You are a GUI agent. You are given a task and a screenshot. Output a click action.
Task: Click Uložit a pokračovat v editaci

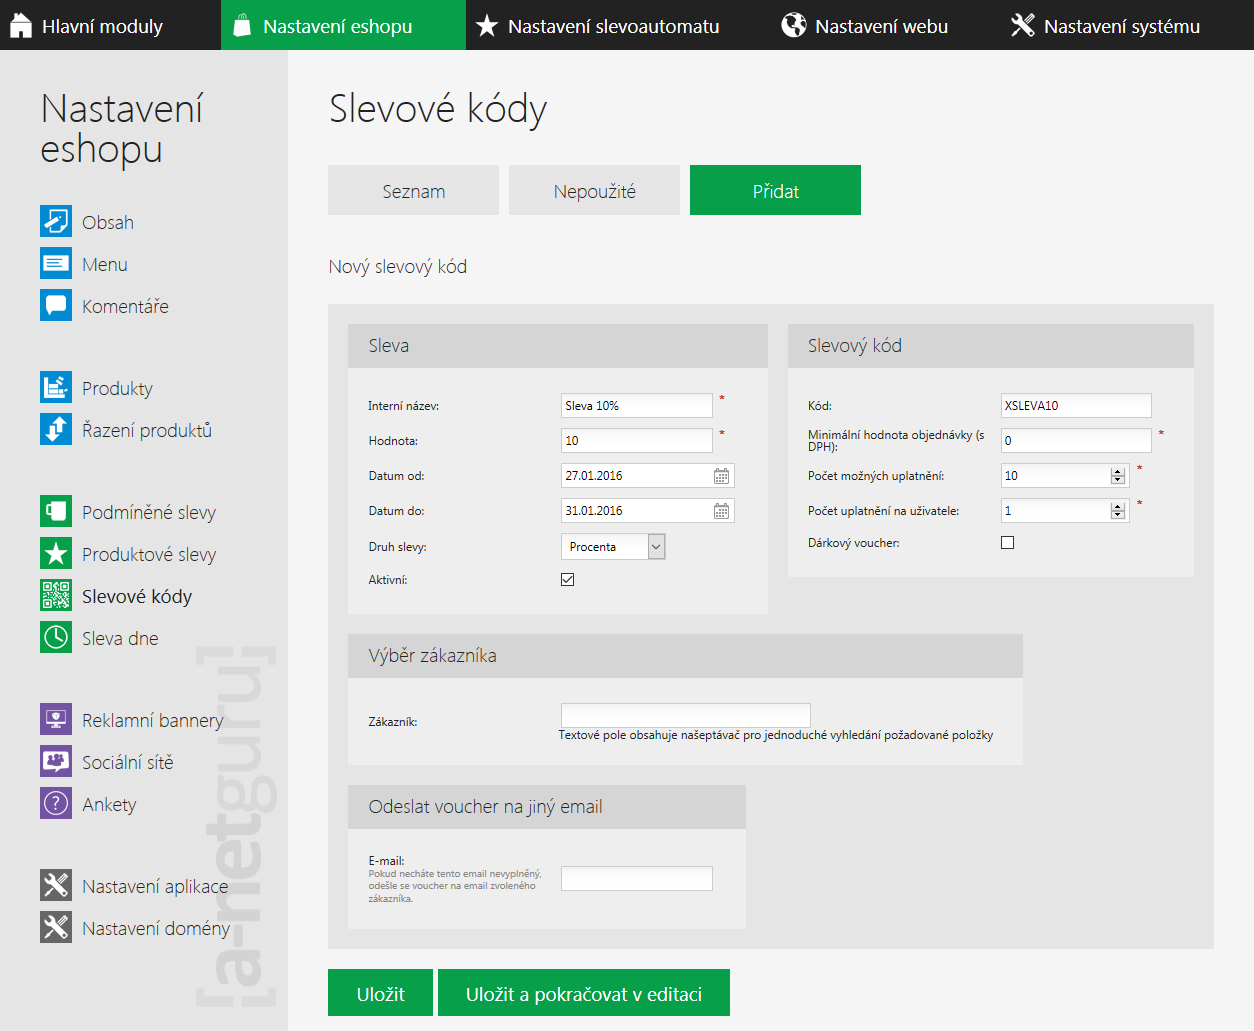click(584, 993)
